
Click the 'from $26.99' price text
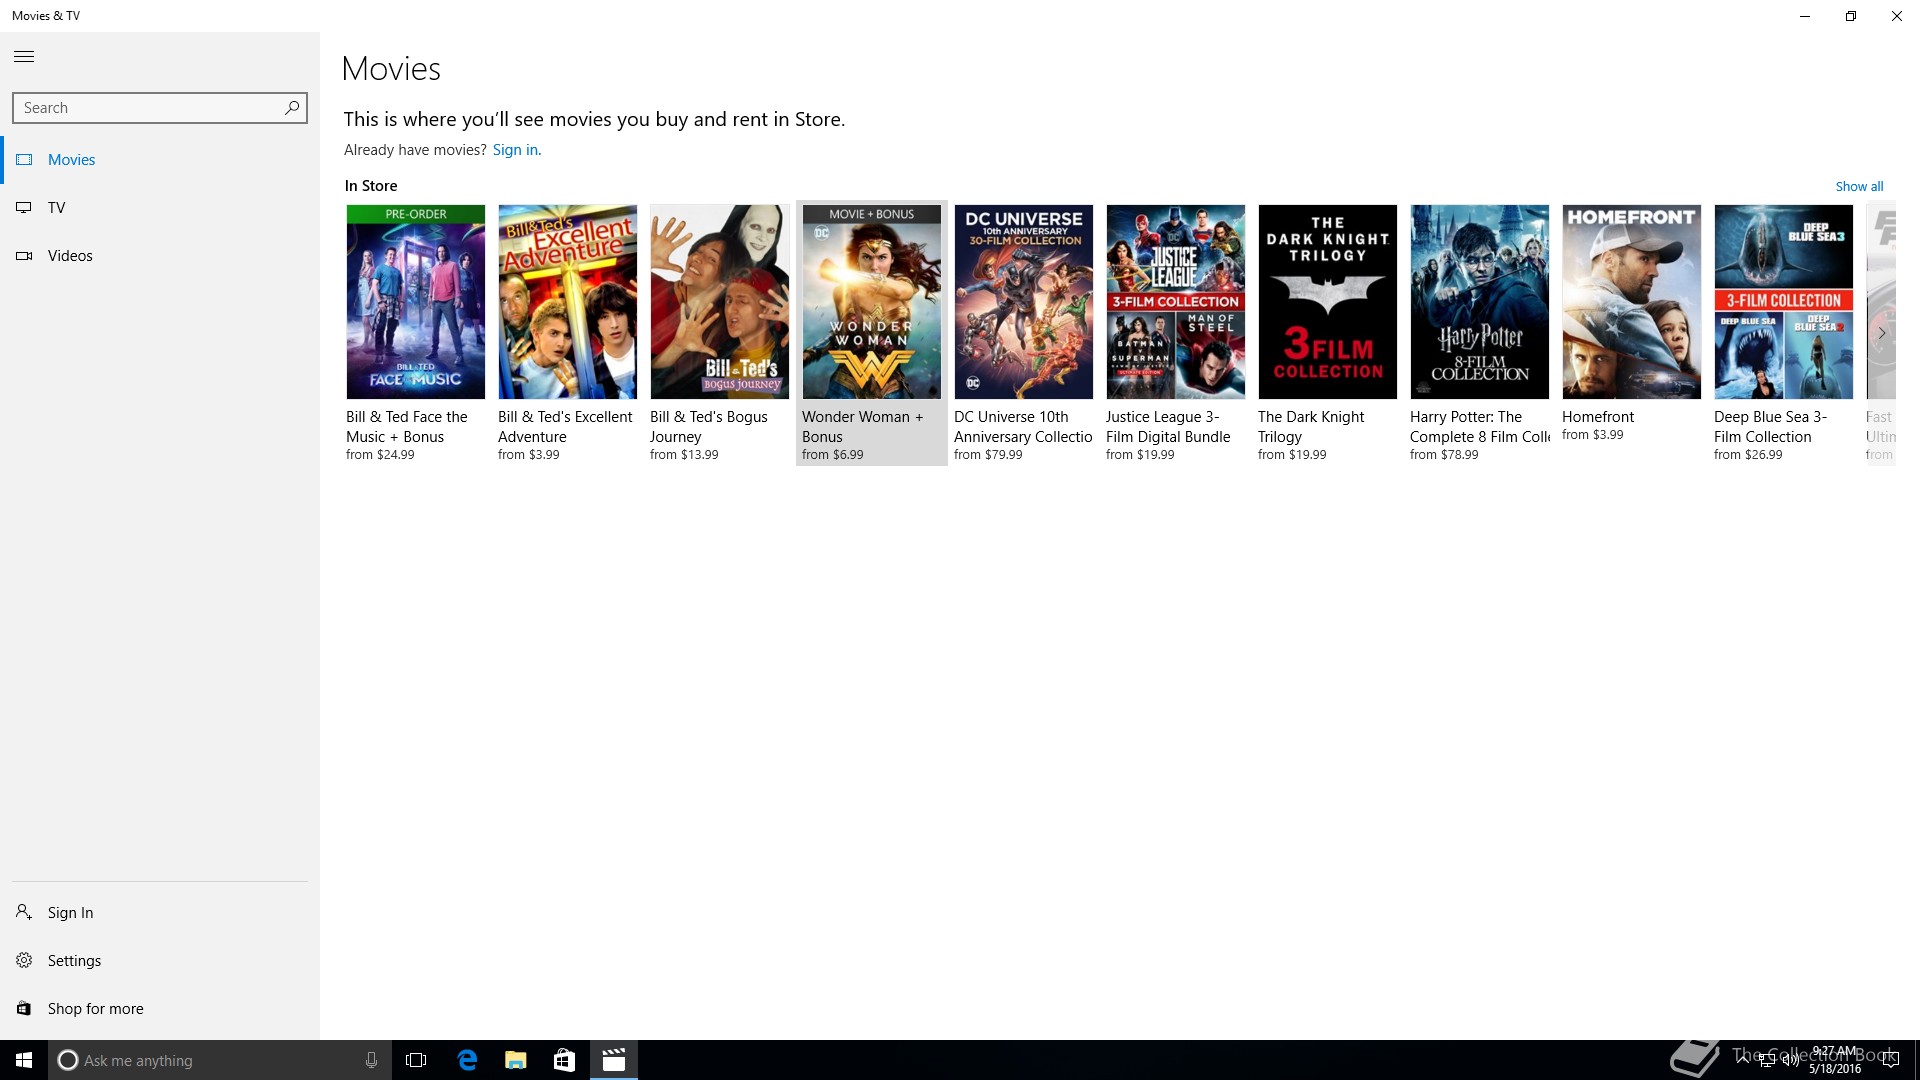pos(1748,455)
